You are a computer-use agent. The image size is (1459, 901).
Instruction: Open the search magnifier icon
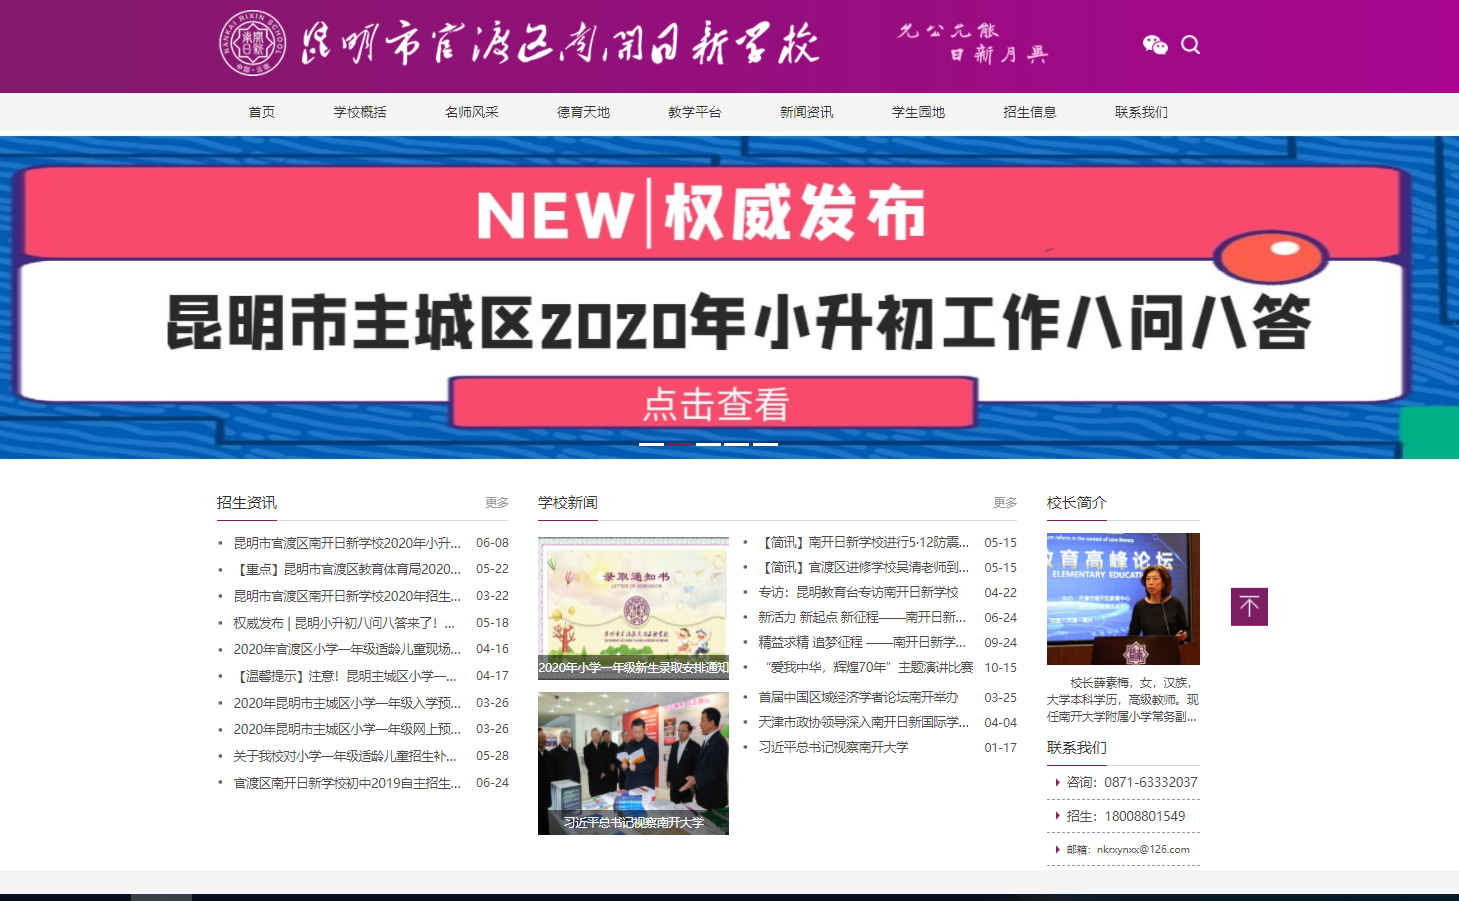(1190, 45)
